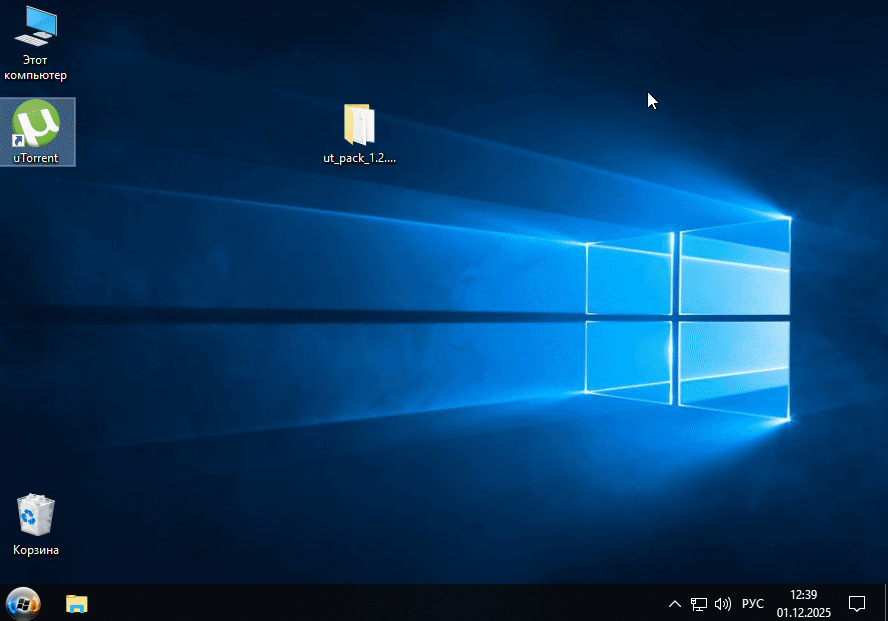Click the date 01.12.2025 in the tray
888x621 pixels.
click(x=803, y=612)
